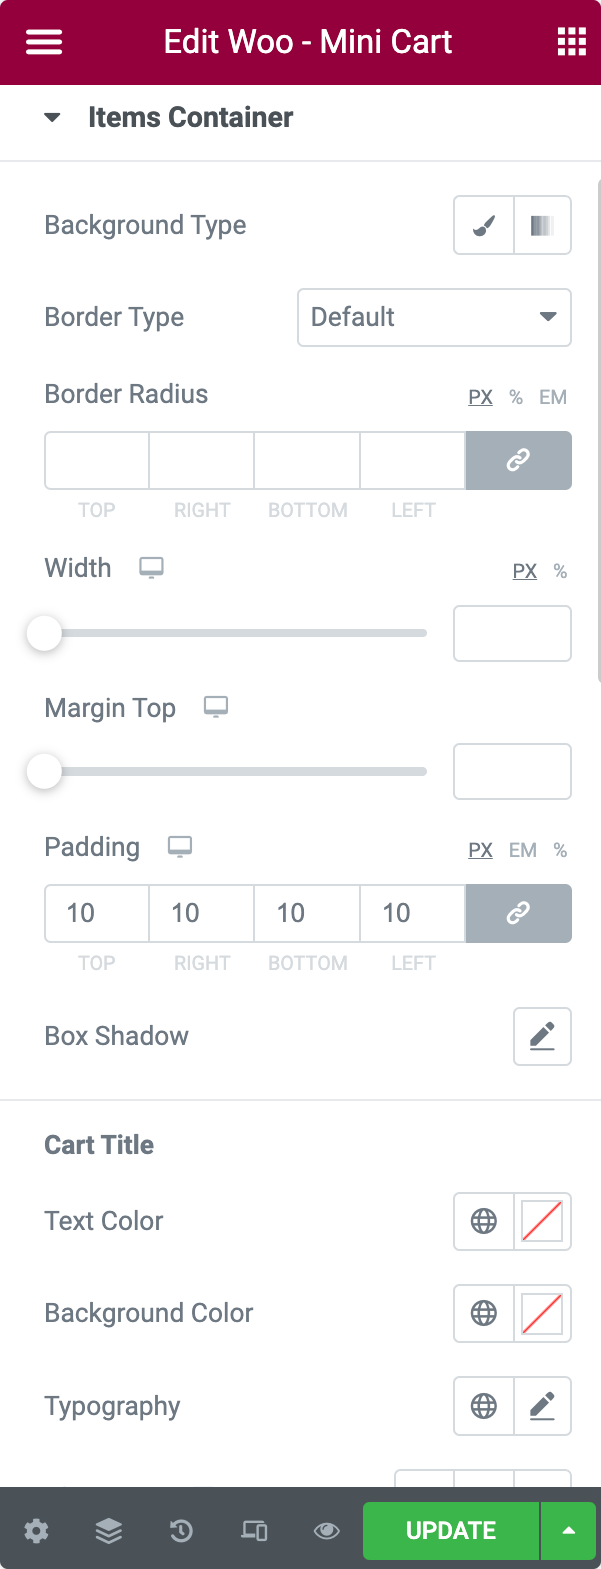
Task: Open the panel hamburger menu
Action: (x=43, y=41)
